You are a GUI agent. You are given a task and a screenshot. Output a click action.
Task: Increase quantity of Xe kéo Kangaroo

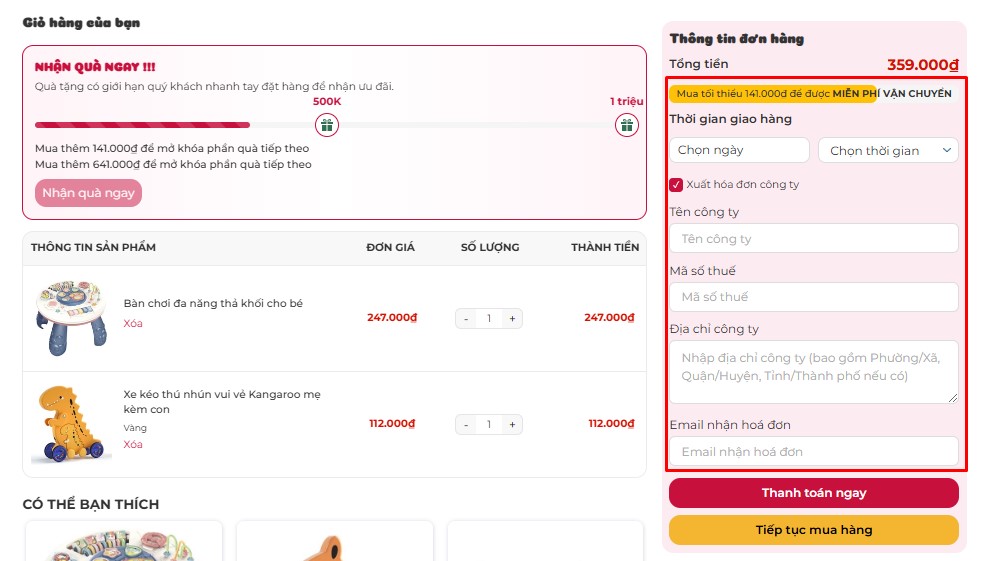point(512,425)
